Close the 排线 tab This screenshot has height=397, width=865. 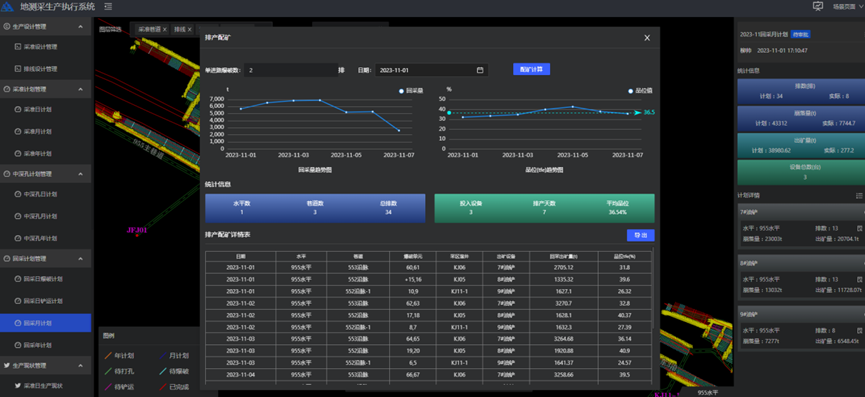[x=189, y=29]
